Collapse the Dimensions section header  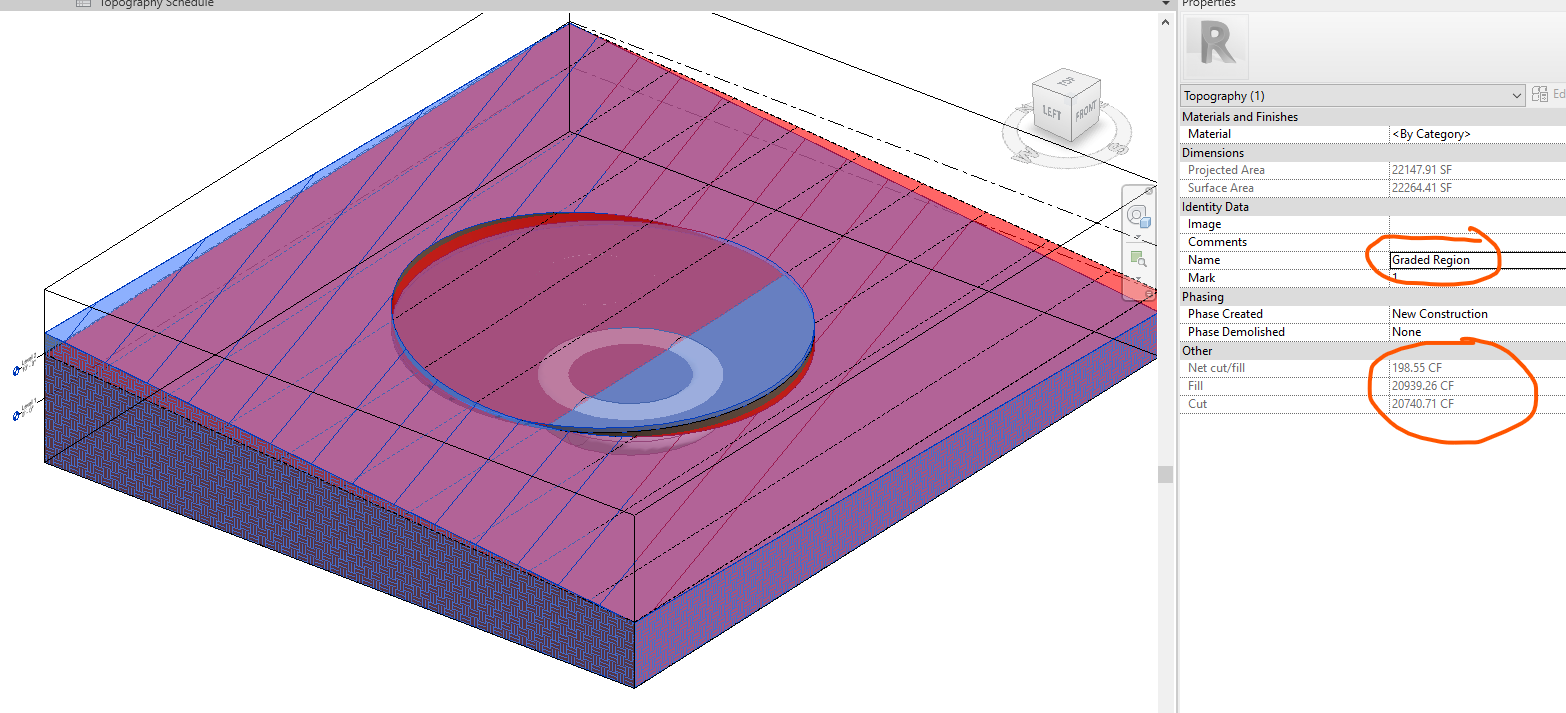tap(1372, 152)
